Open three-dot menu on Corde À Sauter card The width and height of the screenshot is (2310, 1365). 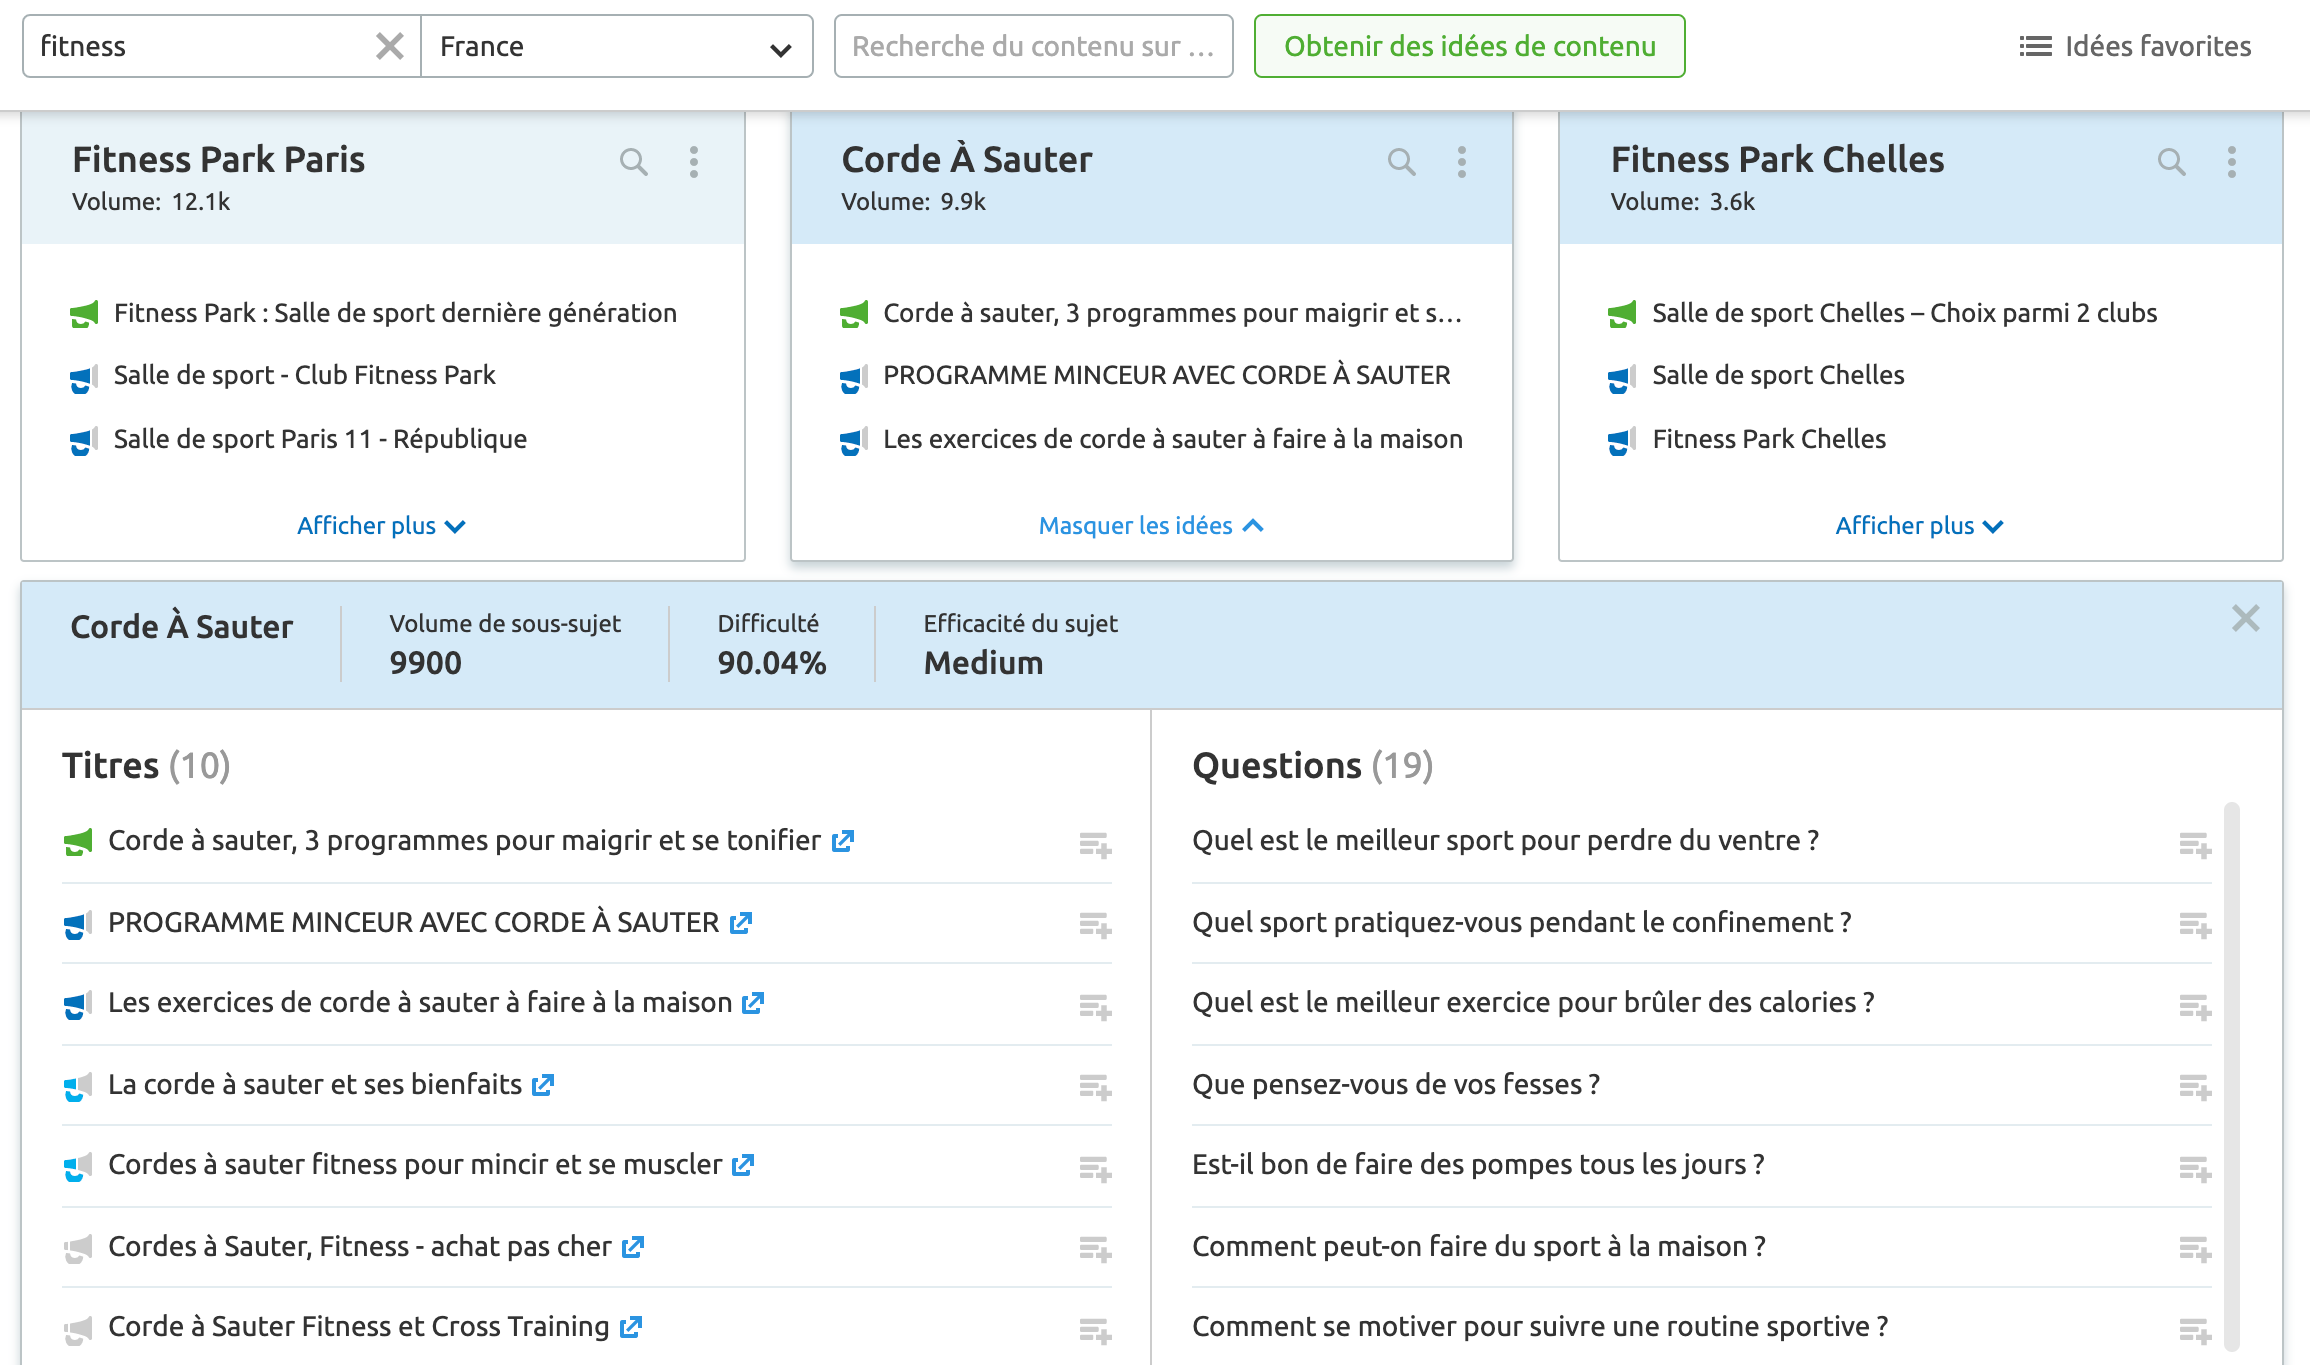click(1461, 162)
